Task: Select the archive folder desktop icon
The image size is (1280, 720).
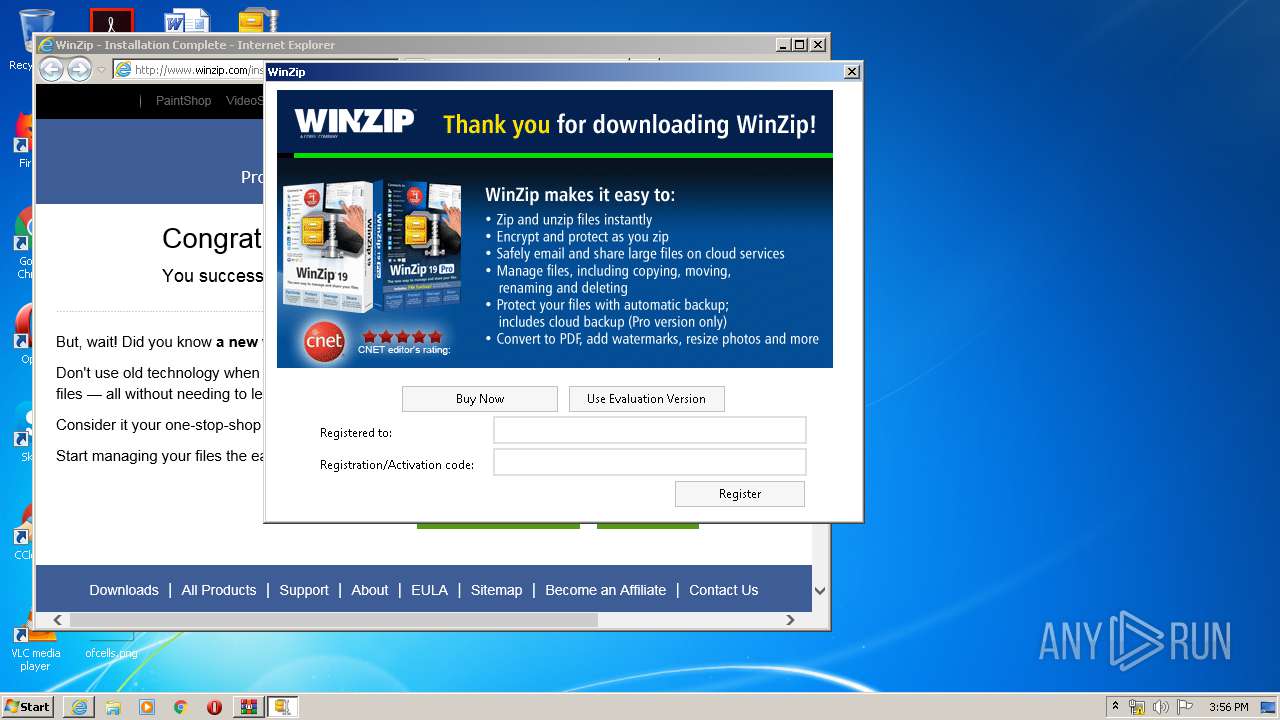Action: 258,20
